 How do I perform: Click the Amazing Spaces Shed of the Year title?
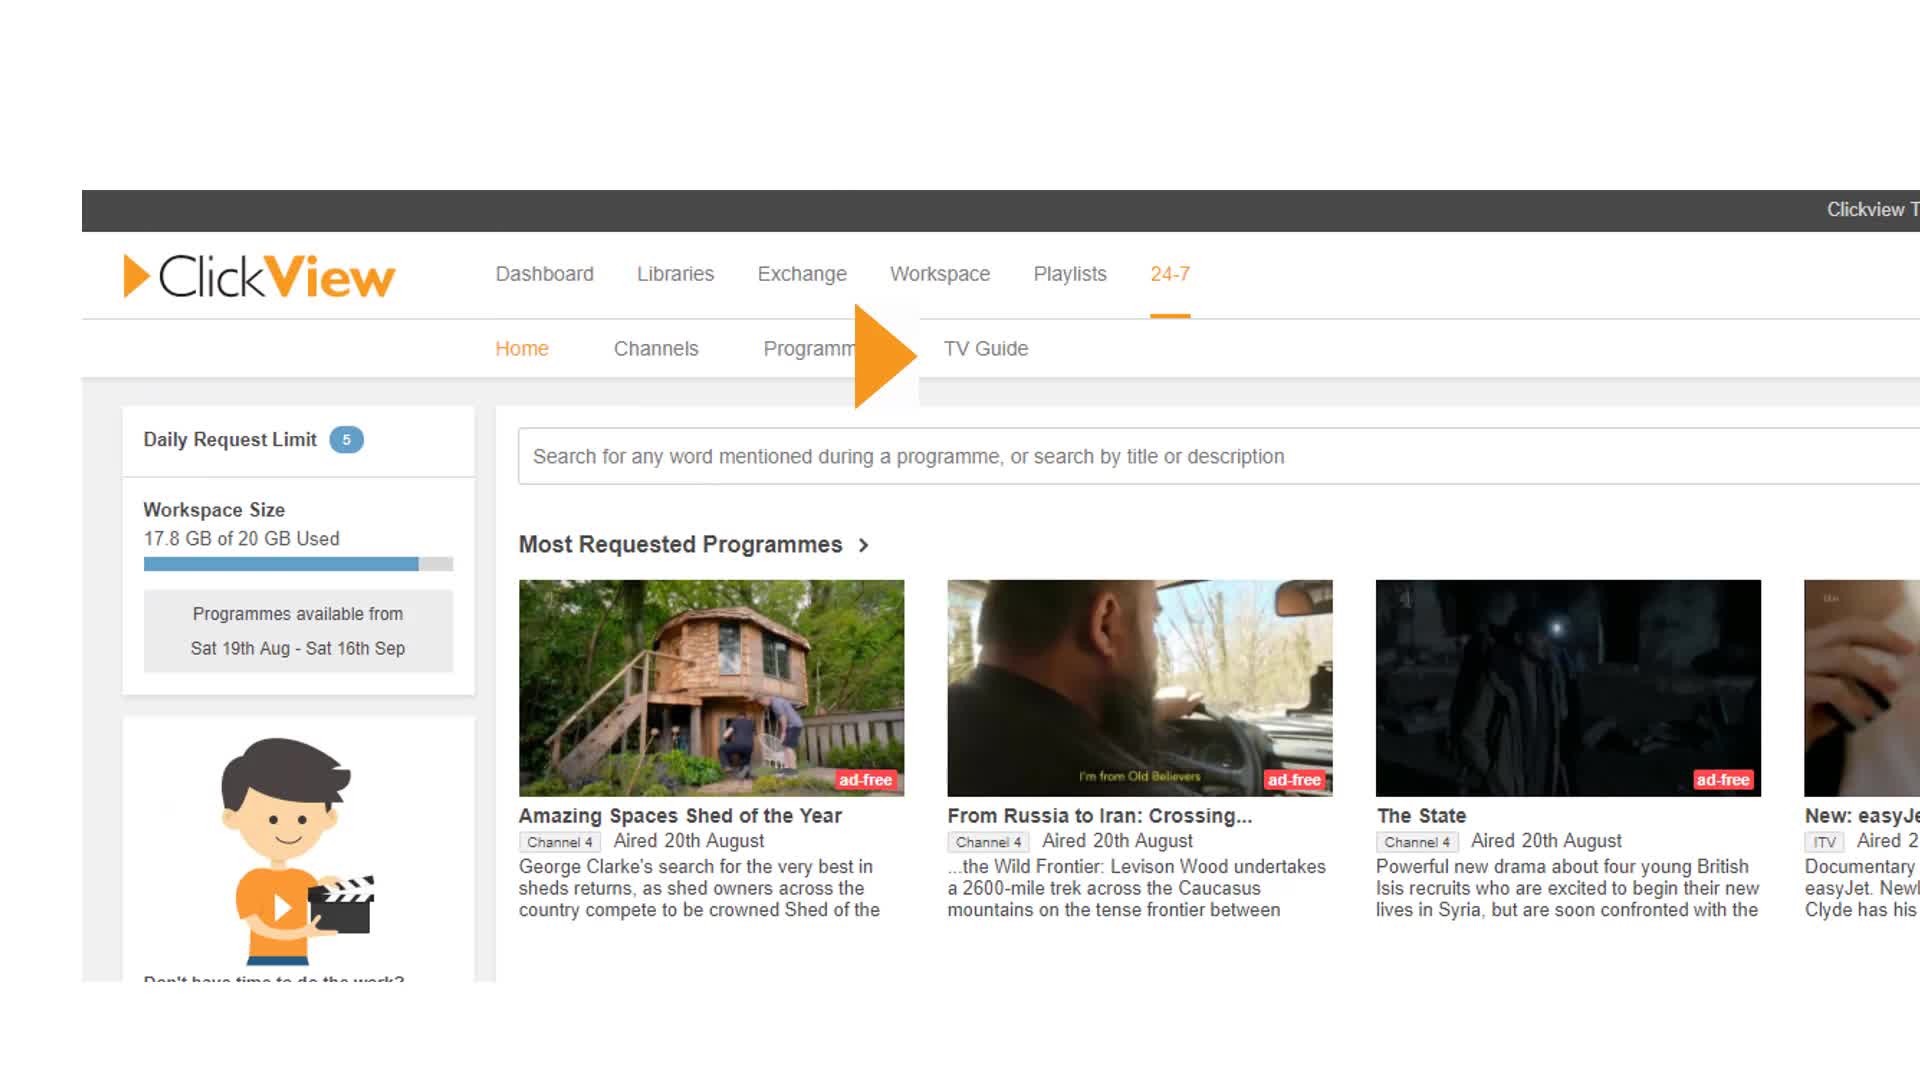pos(680,816)
